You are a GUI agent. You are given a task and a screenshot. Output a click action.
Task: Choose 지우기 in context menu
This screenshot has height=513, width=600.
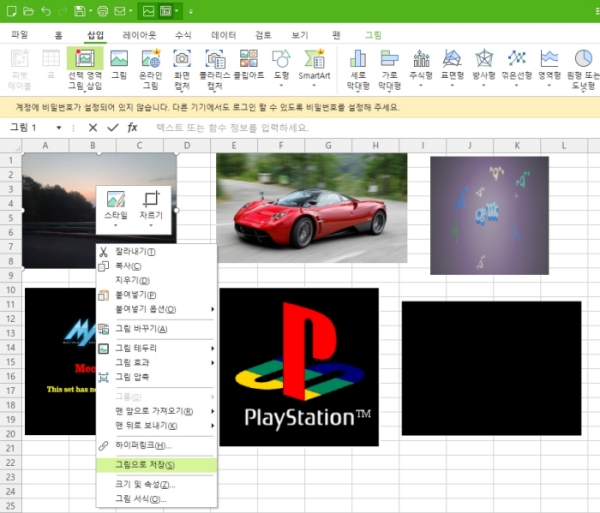point(157,280)
